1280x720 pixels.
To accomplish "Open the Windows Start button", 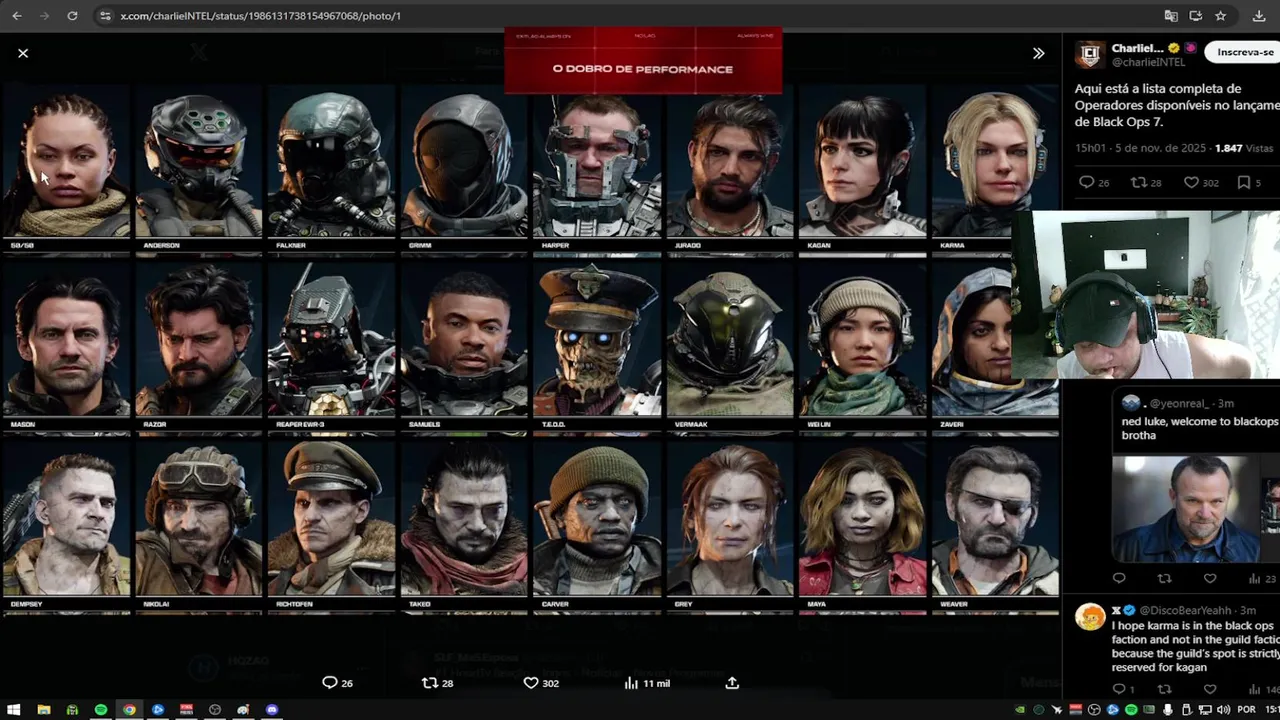I will (14, 709).
